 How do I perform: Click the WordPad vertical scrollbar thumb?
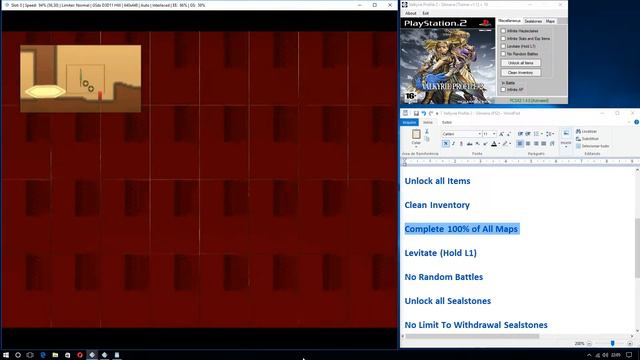point(638,248)
